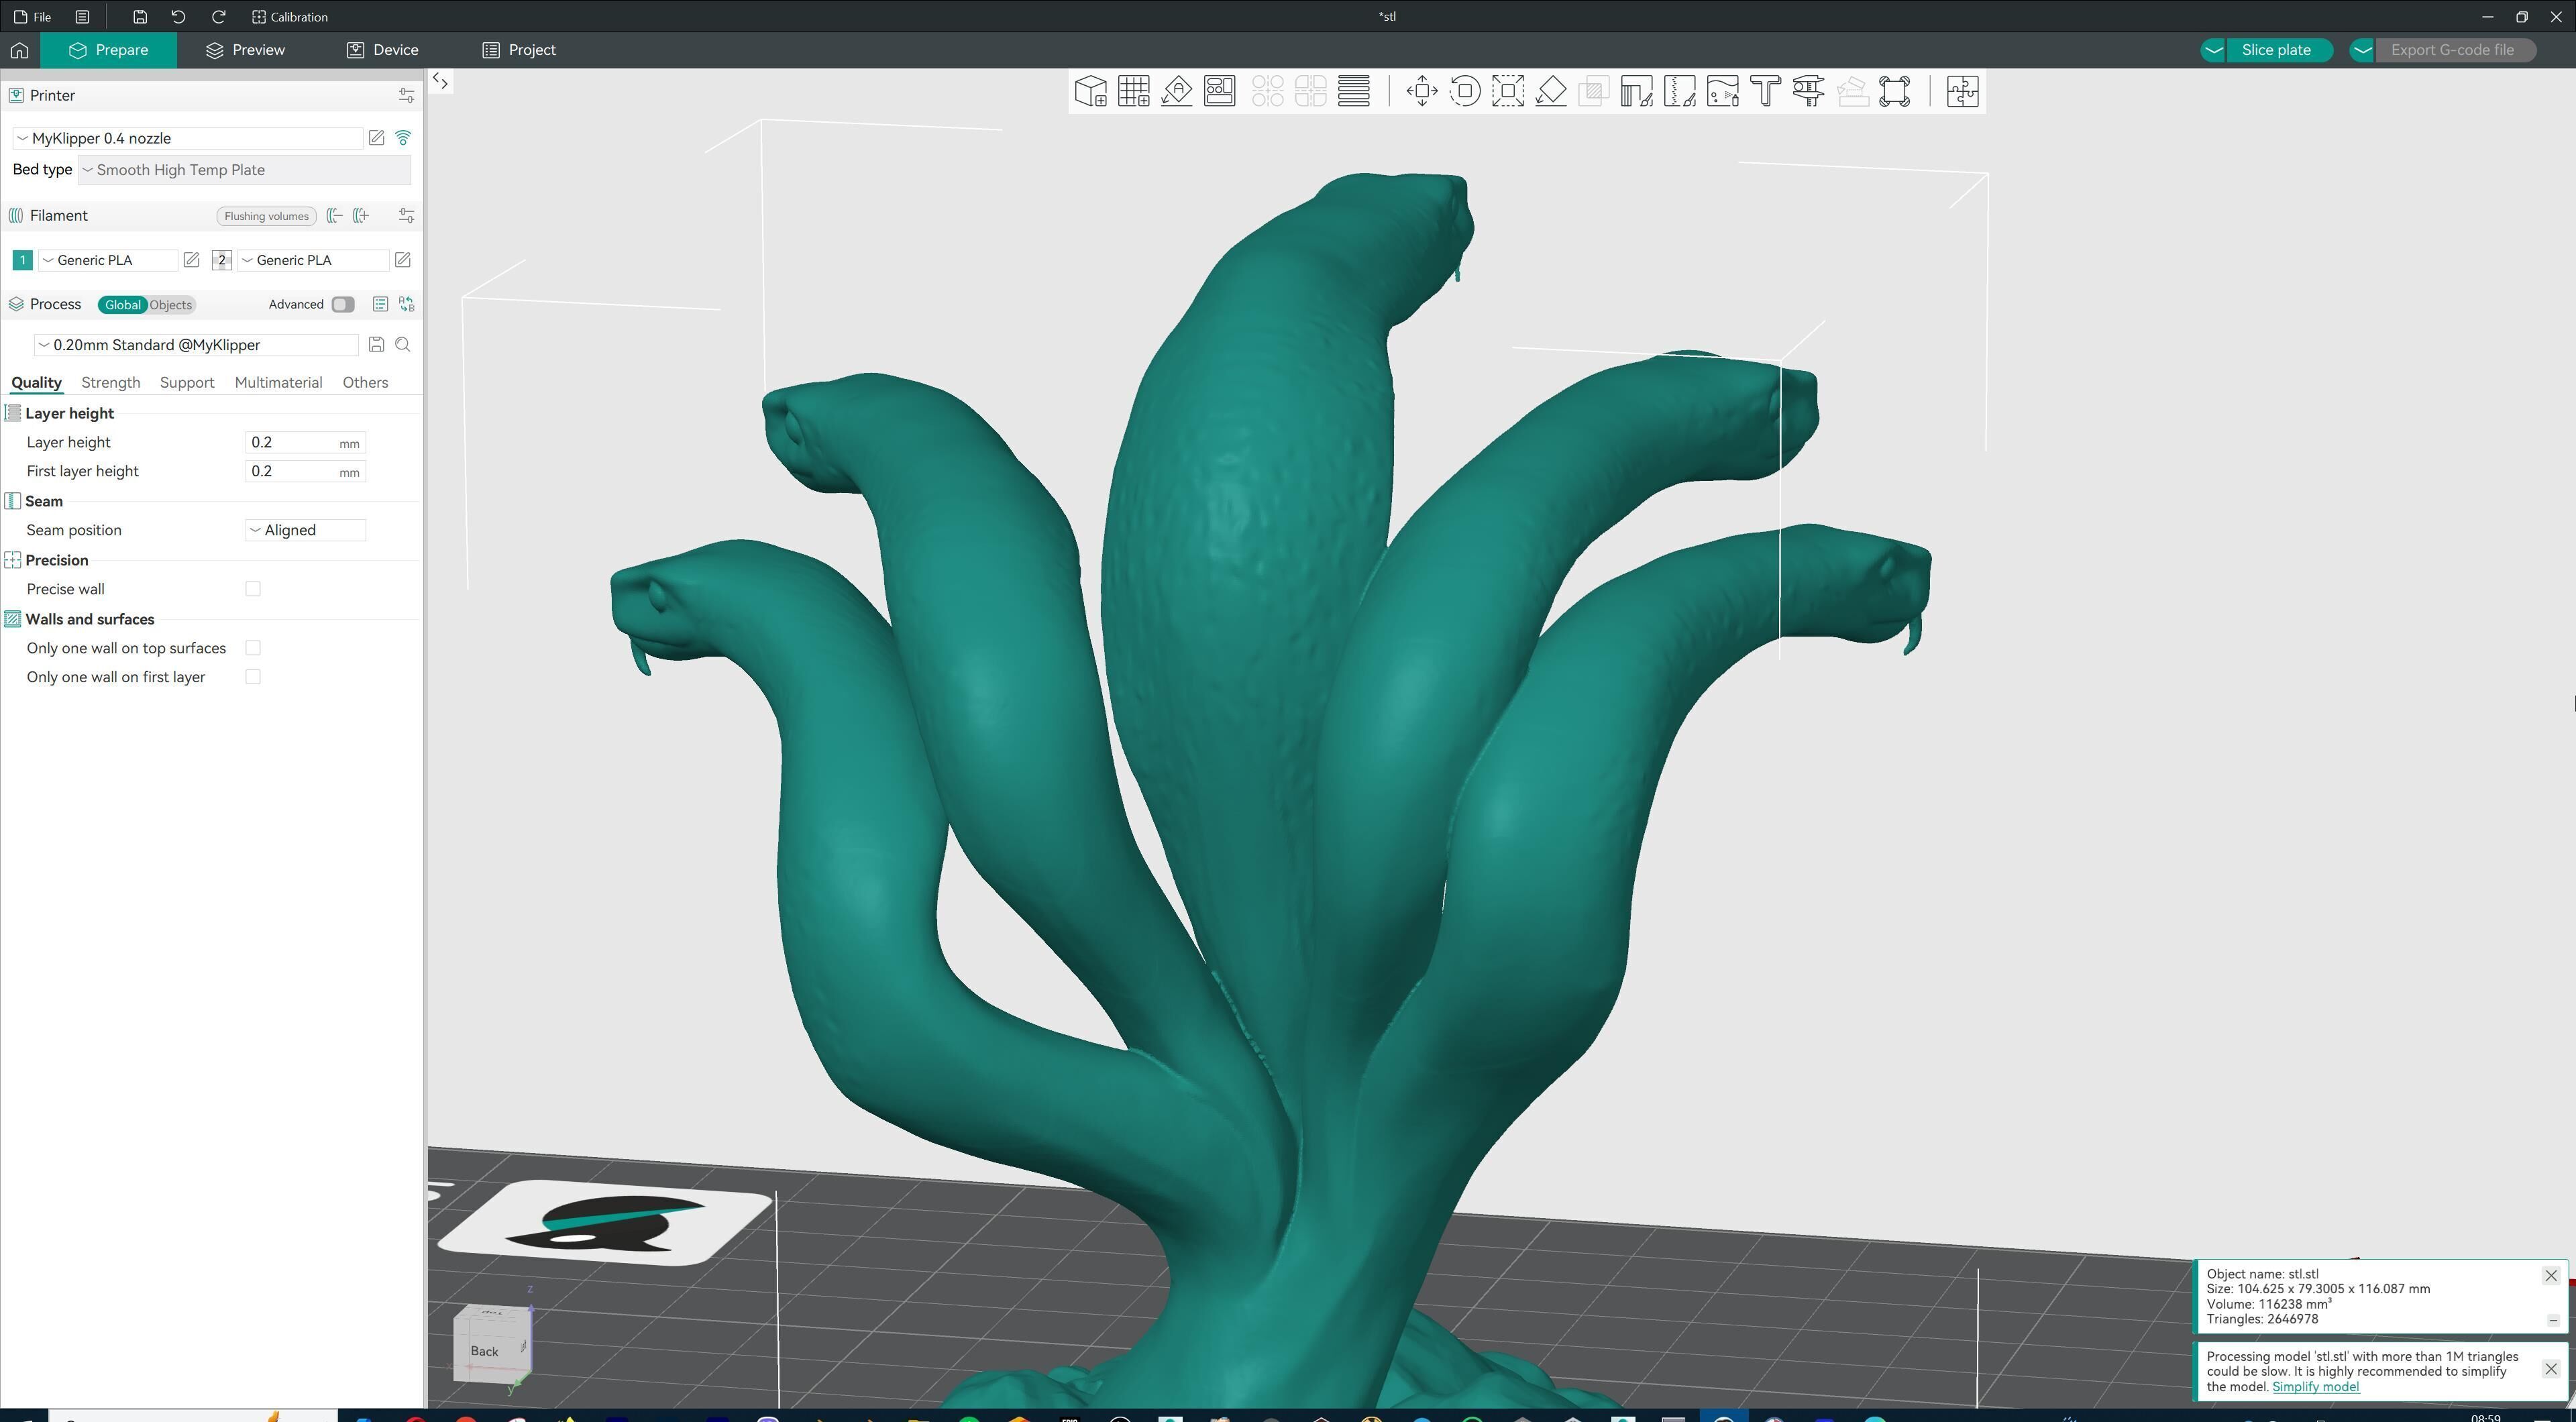
Task: Select the Move tool
Action: [1421, 91]
